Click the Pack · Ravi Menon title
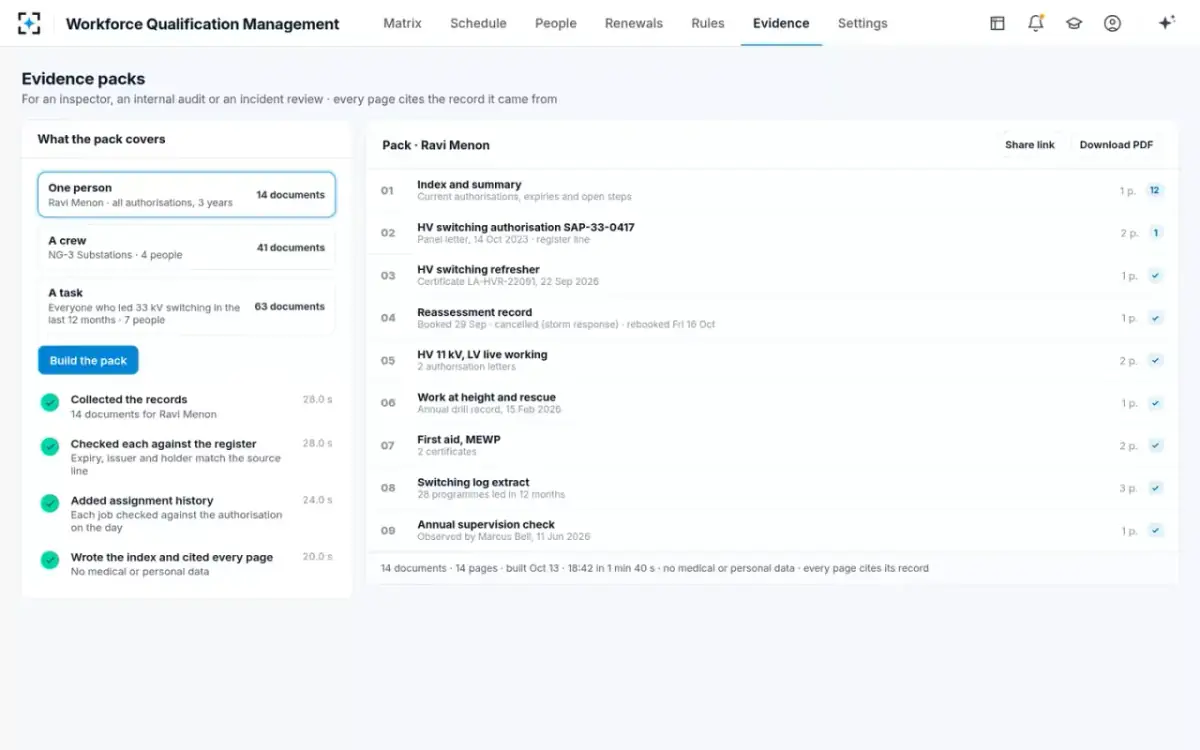Image resolution: width=1200 pixels, height=750 pixels. 436,145
